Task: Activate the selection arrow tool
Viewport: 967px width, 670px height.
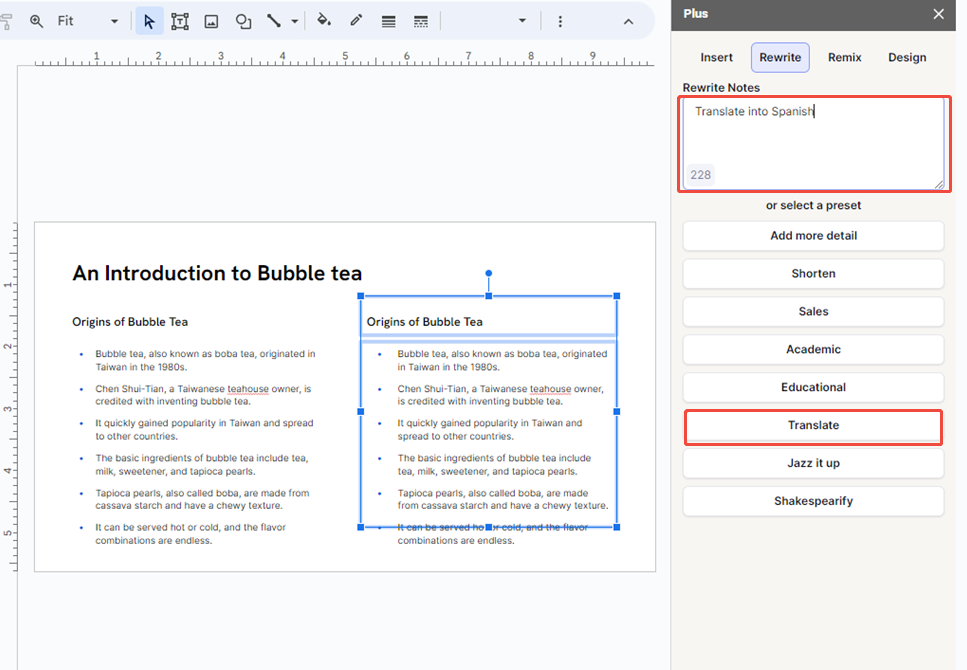Action: click(x=149, y=20)
